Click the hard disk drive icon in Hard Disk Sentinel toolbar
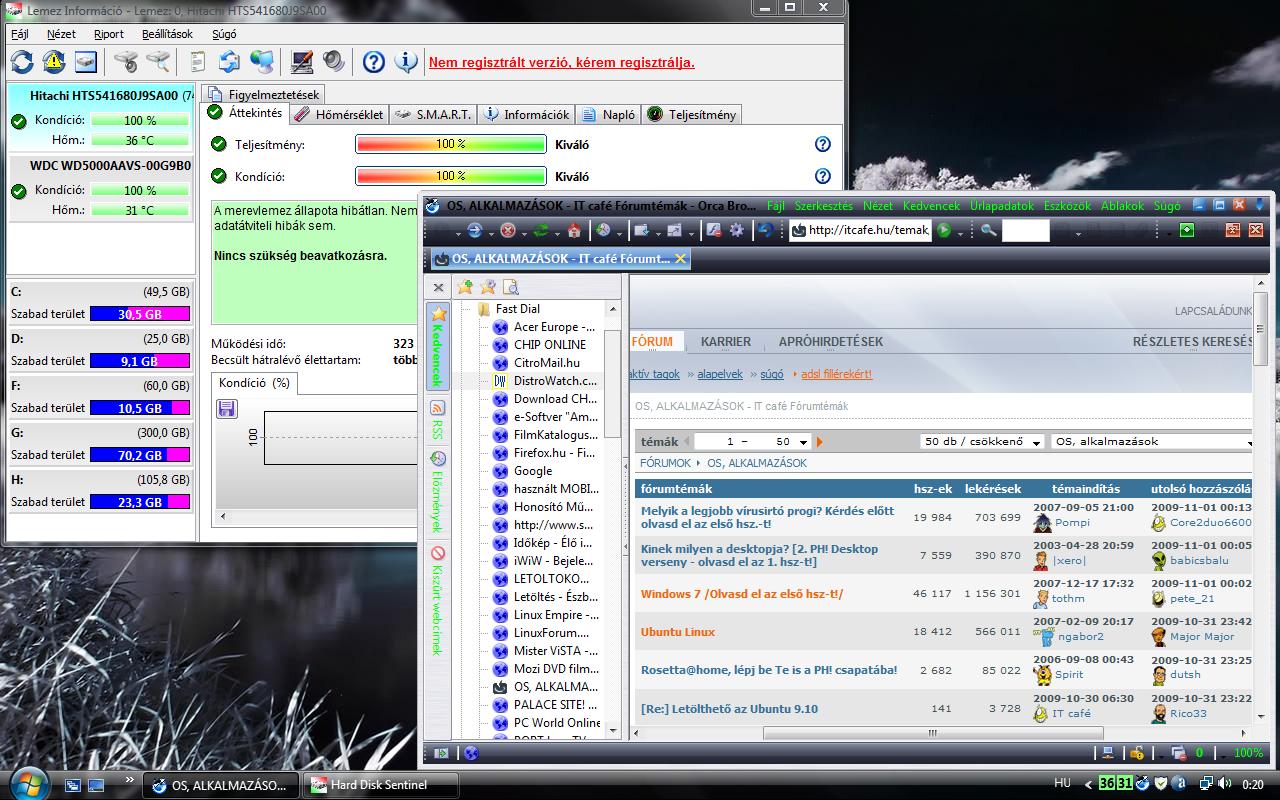Screen dimensions: 1280x800 click(86, 62)
